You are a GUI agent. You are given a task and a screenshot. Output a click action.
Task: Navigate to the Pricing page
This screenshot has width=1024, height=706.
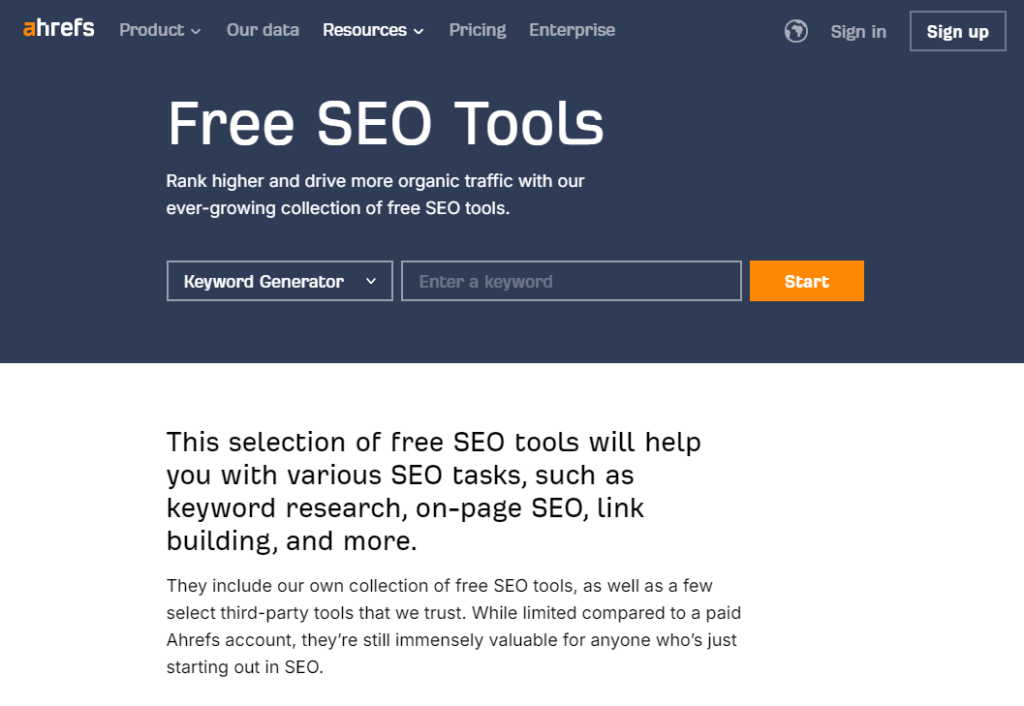[477, 30]
